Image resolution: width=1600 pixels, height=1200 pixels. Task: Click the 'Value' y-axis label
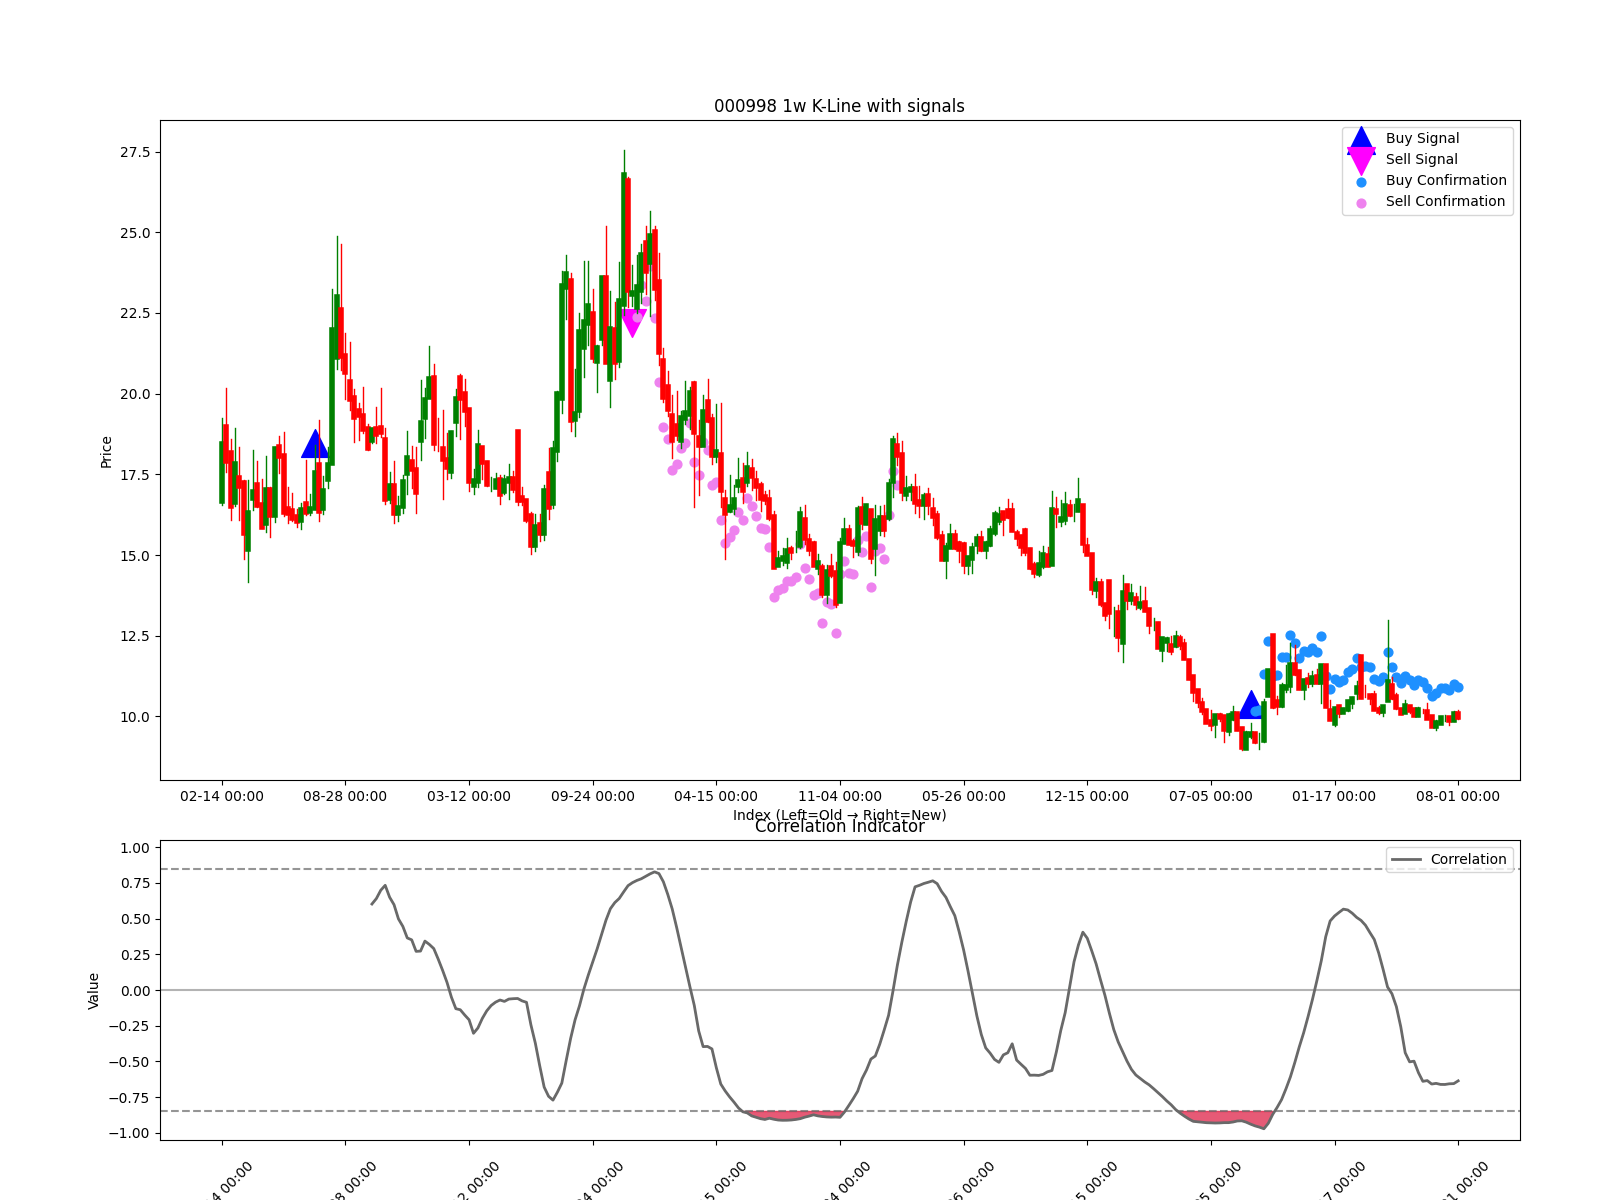[x=94, y=991]
